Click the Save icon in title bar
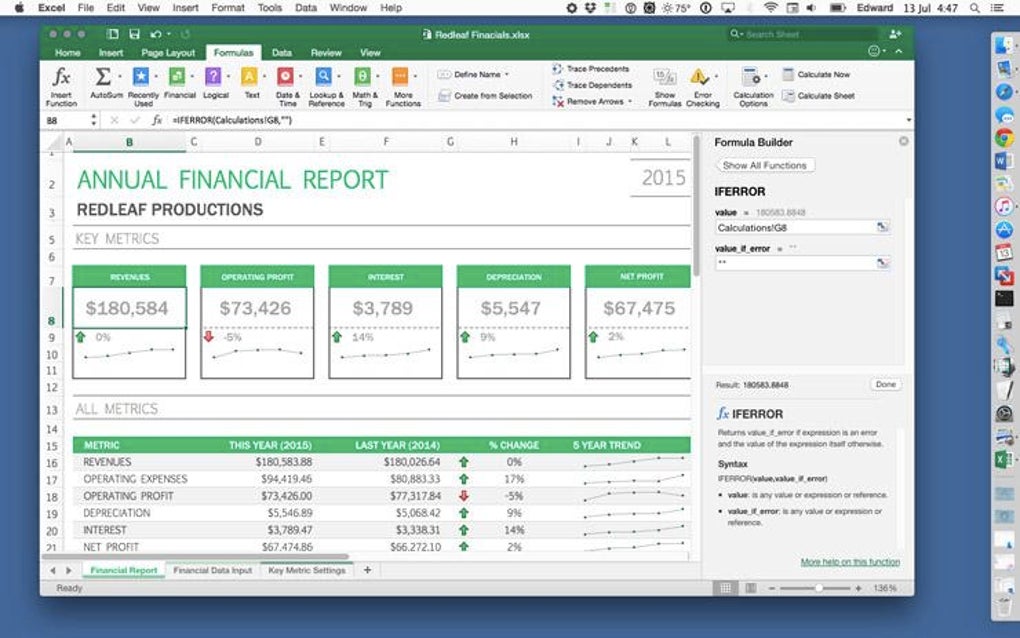Viewport: 1020px width, 638px height. (135, 34)
